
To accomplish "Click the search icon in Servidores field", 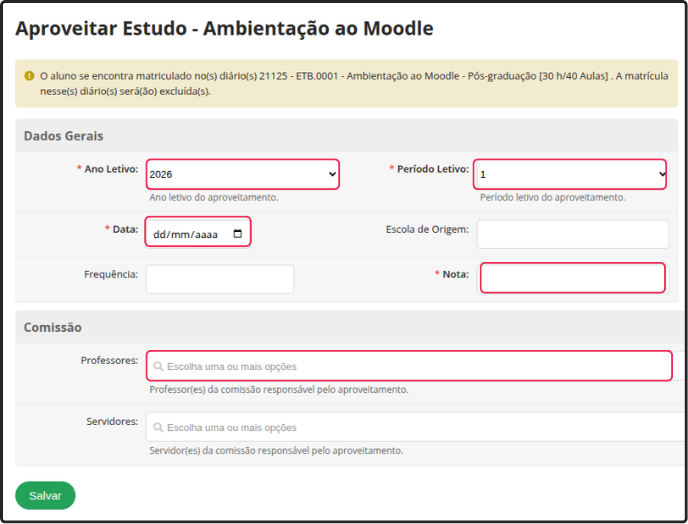I will [x=158, y=427].
